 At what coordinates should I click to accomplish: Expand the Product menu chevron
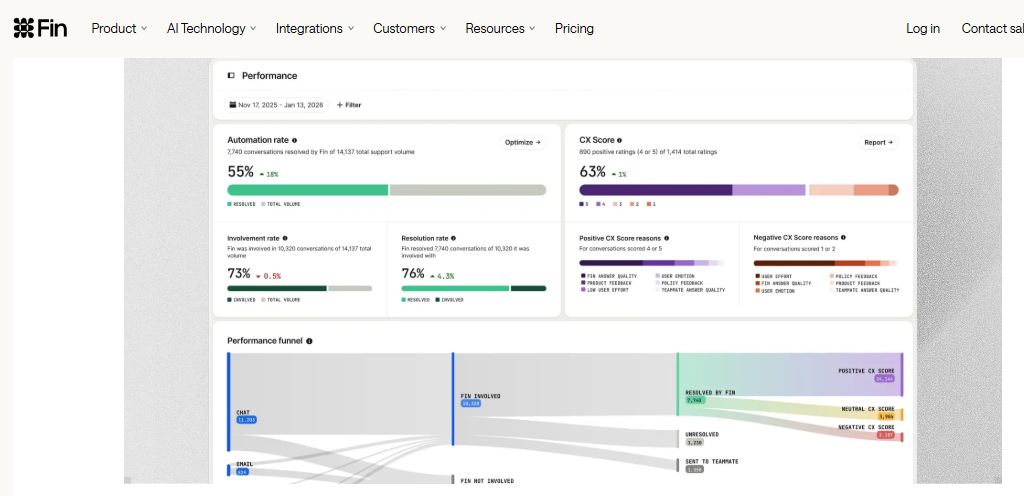(144, 29)
